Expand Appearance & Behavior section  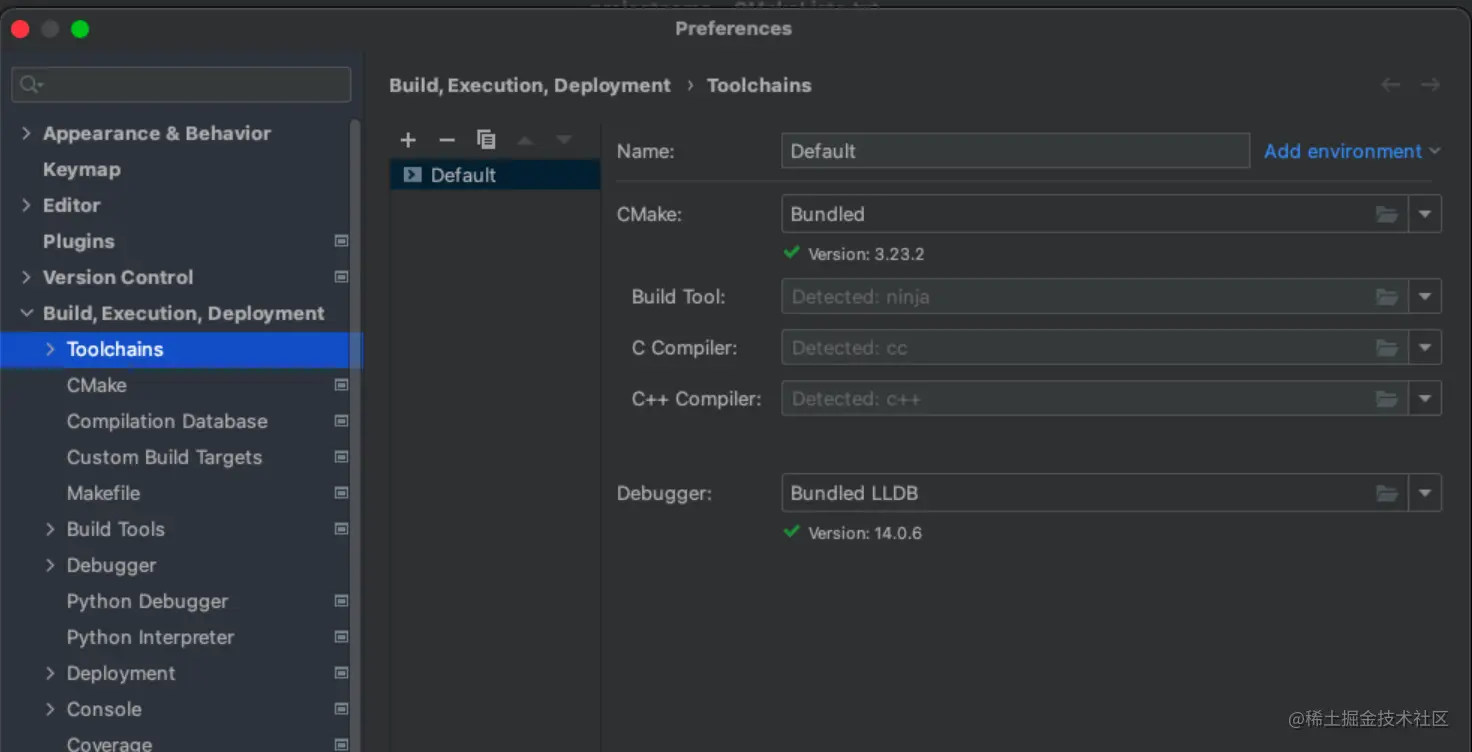coord(26,133)
